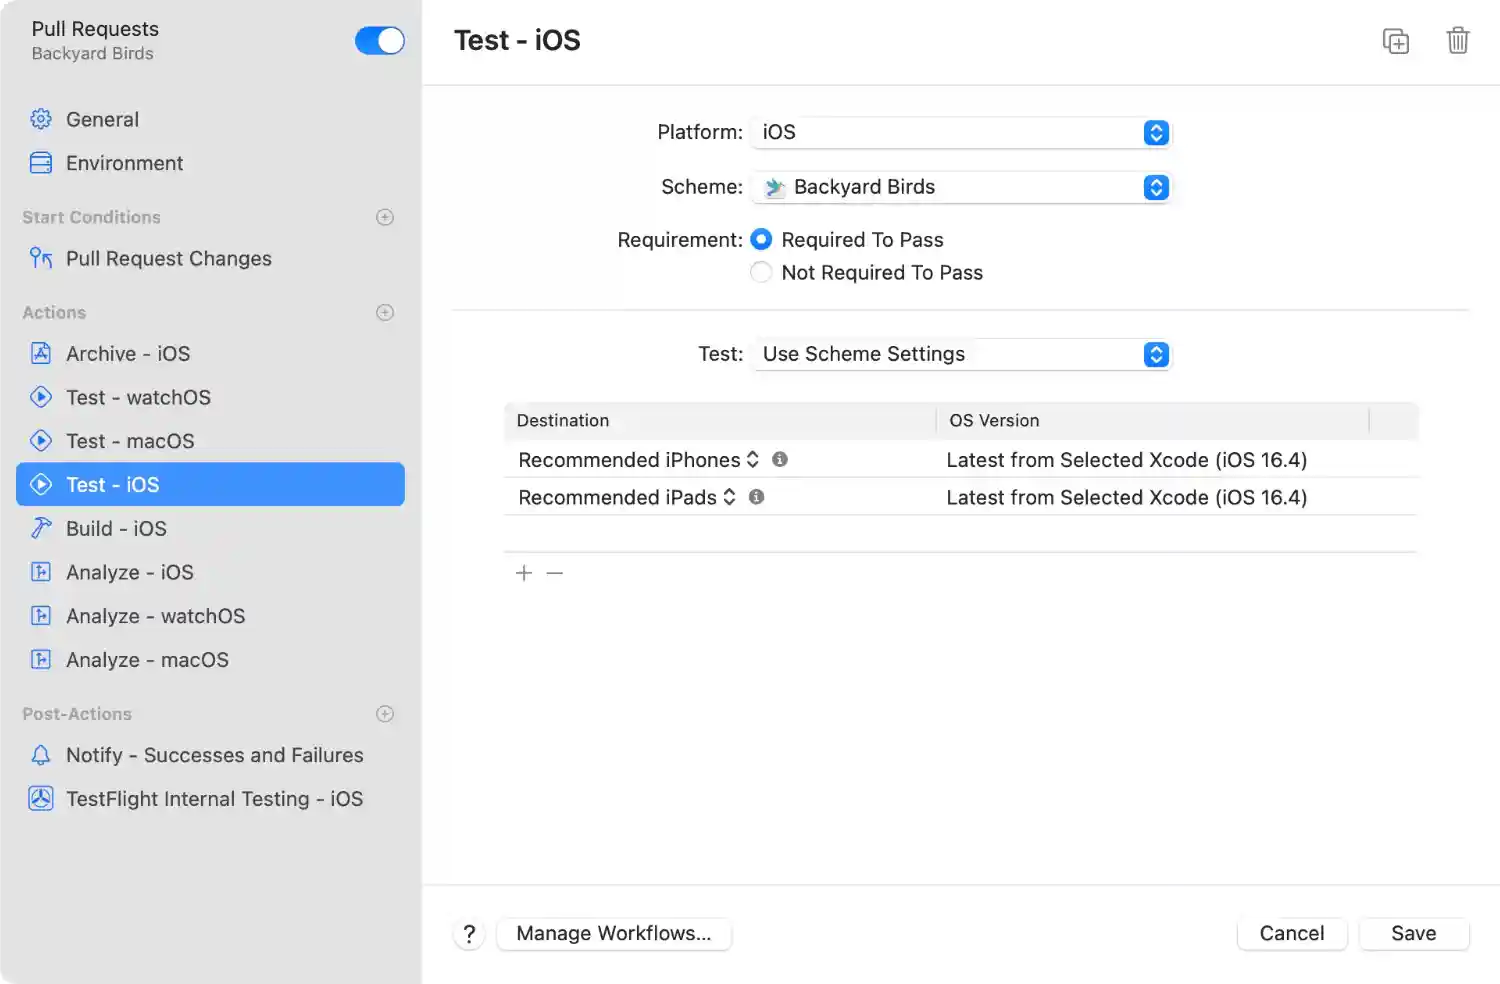Click info icon beside Recommended iPhones

[780, 460]
